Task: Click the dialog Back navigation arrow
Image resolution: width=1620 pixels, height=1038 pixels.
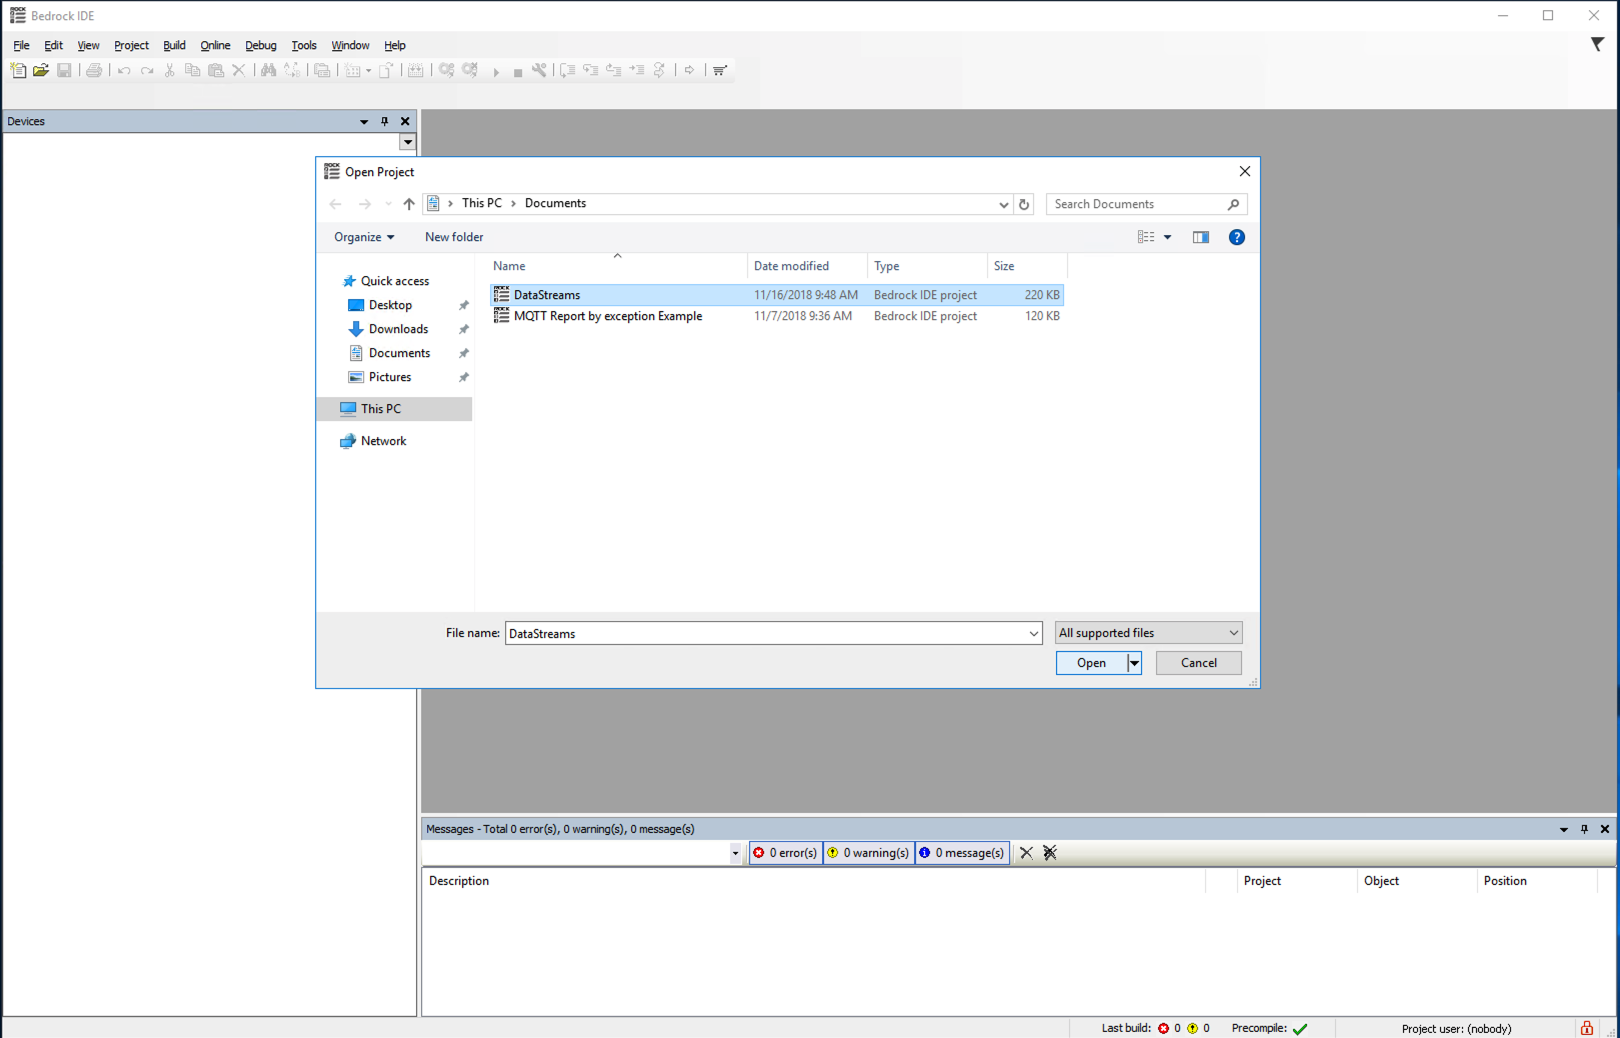Action: pyautogui.click(x=336, y=204)
